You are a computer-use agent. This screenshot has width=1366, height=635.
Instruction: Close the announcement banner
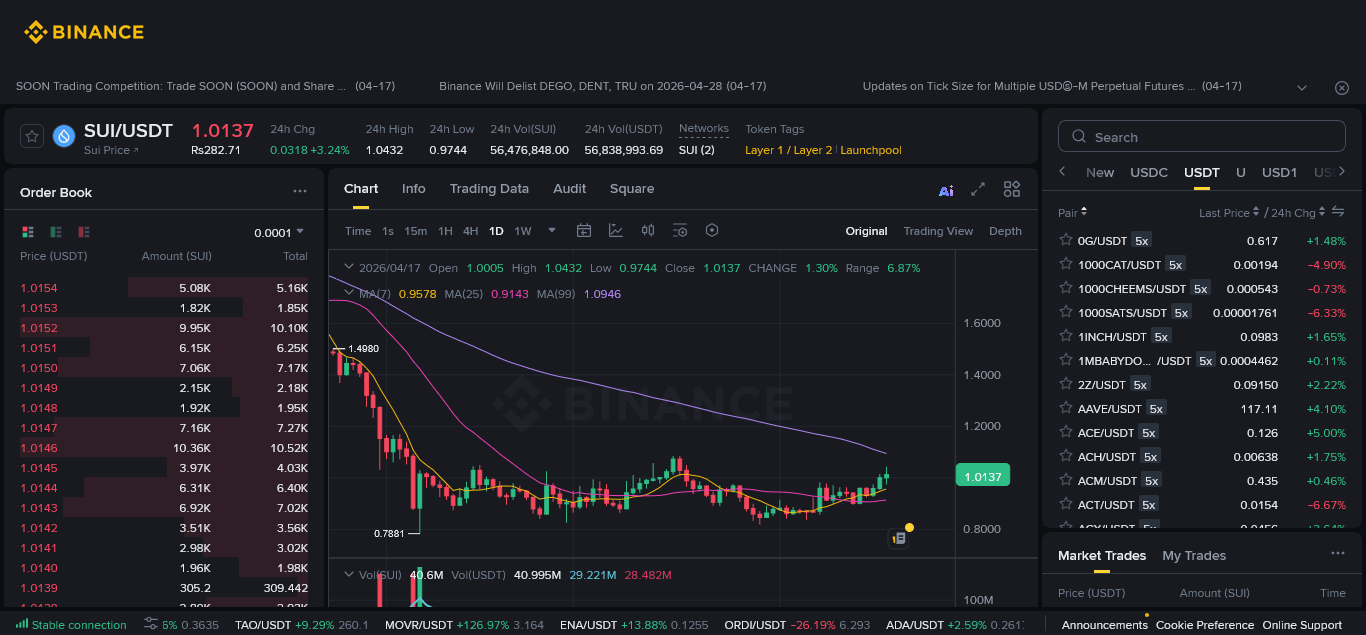(1342, 87)
